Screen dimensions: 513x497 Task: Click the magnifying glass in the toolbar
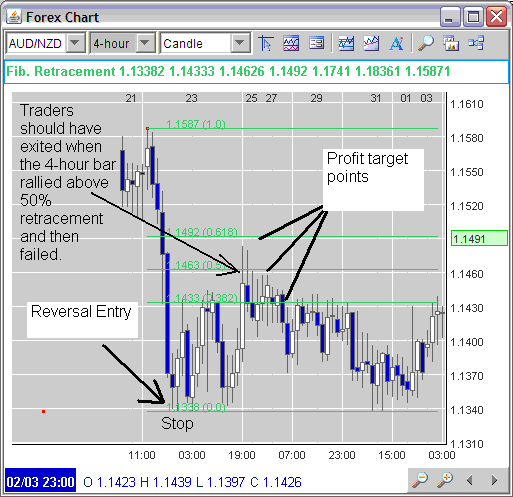pos(426,43)
